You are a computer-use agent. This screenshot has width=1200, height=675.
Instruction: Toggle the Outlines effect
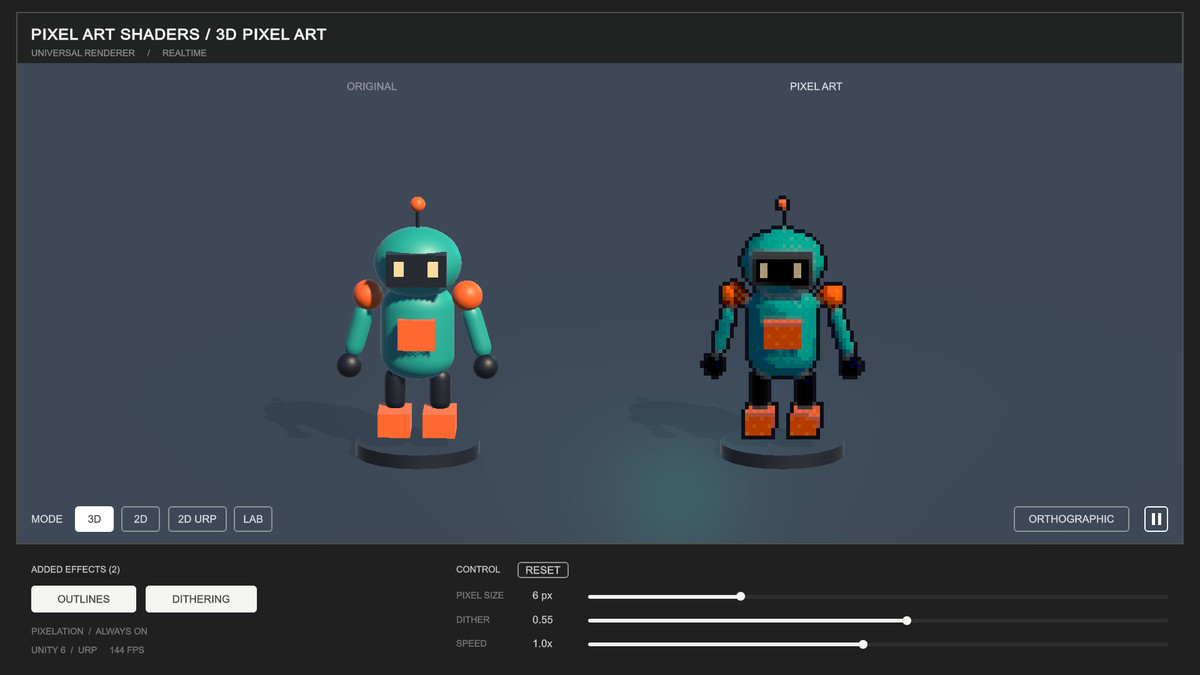coord(84,599)
